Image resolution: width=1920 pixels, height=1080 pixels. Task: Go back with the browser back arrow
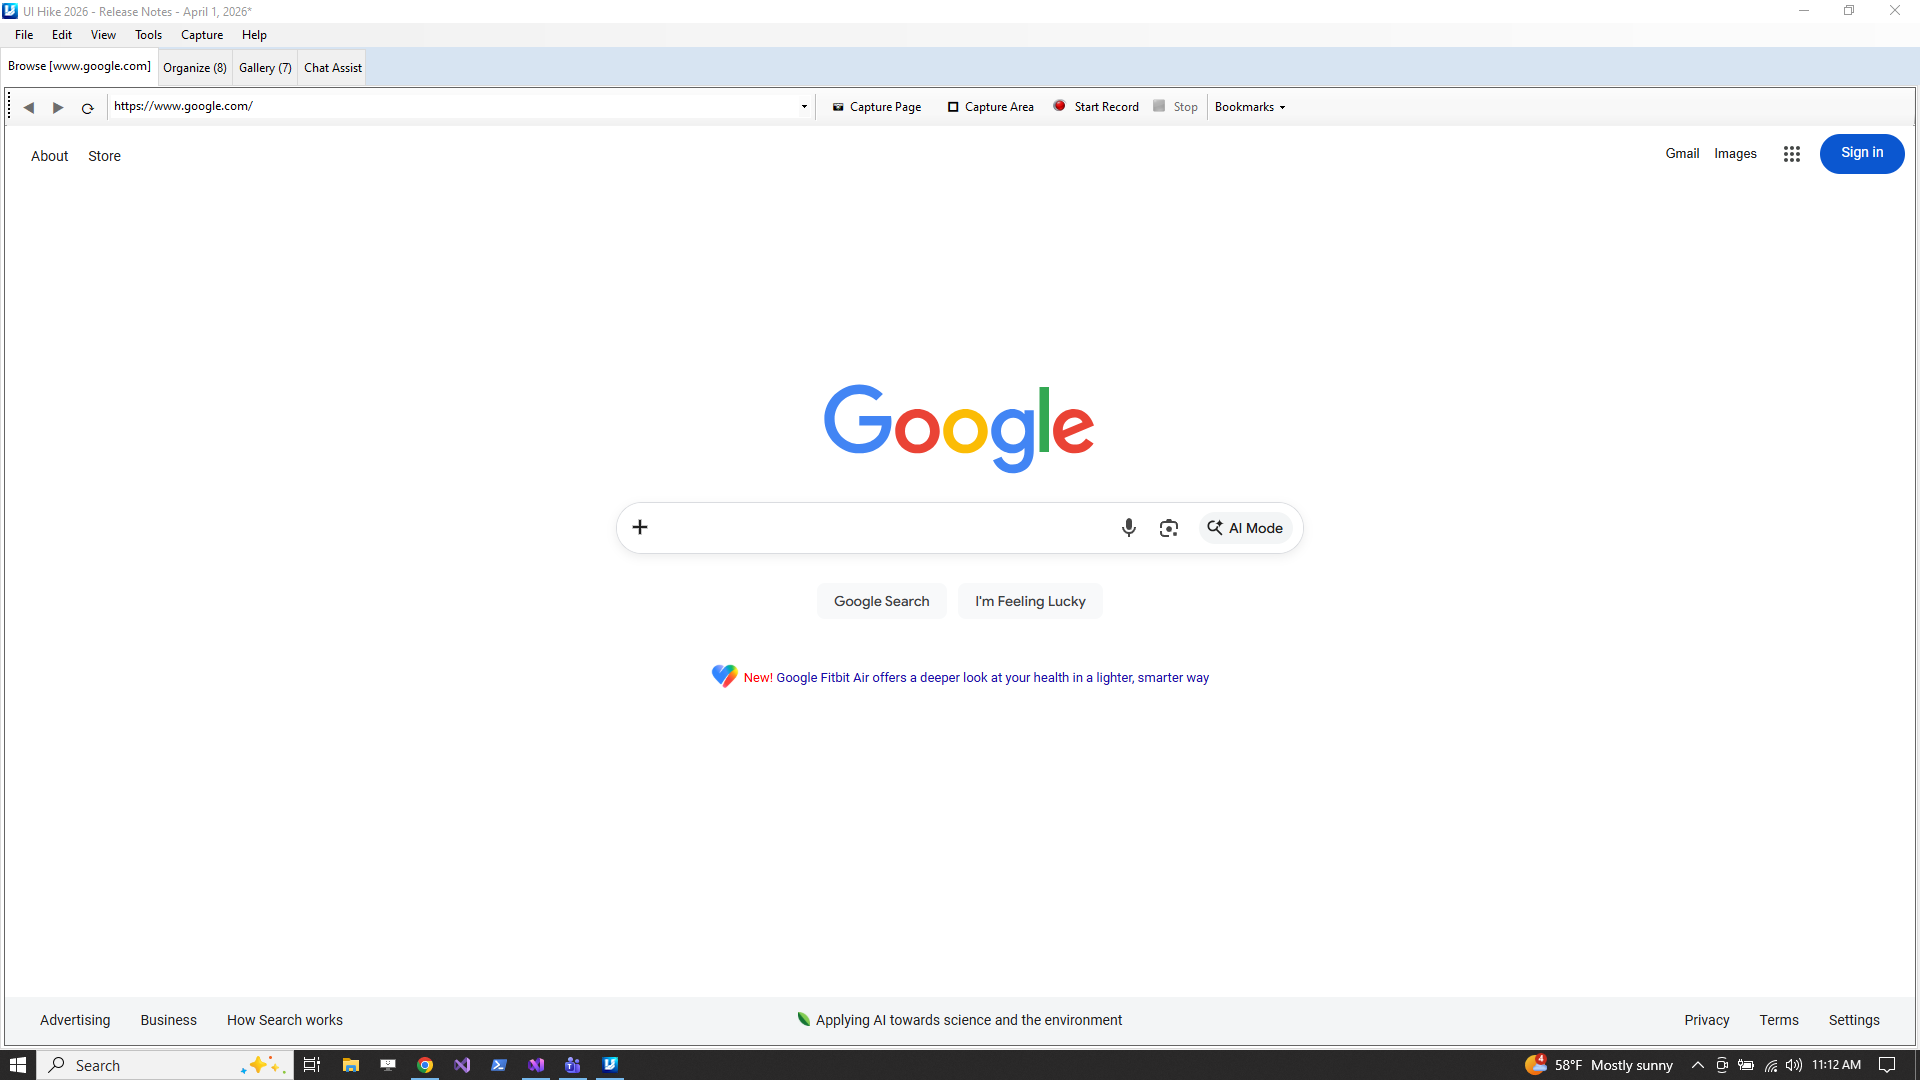coord(29,107)
